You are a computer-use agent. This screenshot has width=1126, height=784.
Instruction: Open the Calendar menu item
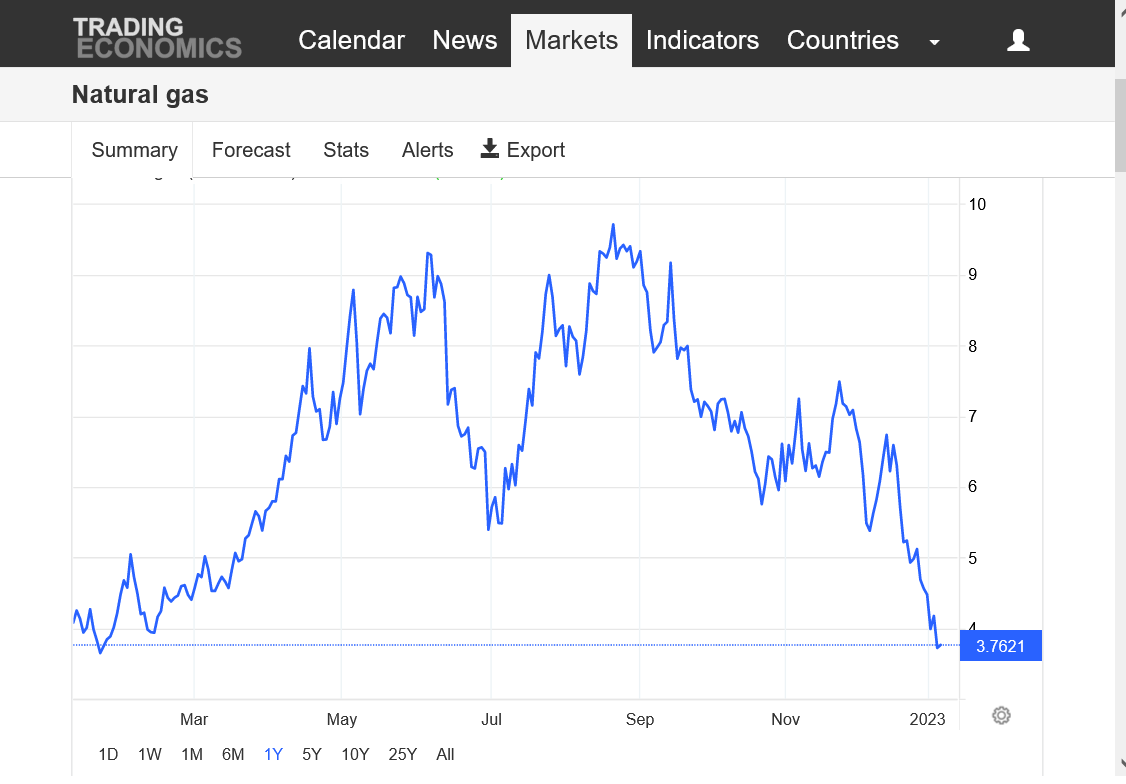click(351, 40)
